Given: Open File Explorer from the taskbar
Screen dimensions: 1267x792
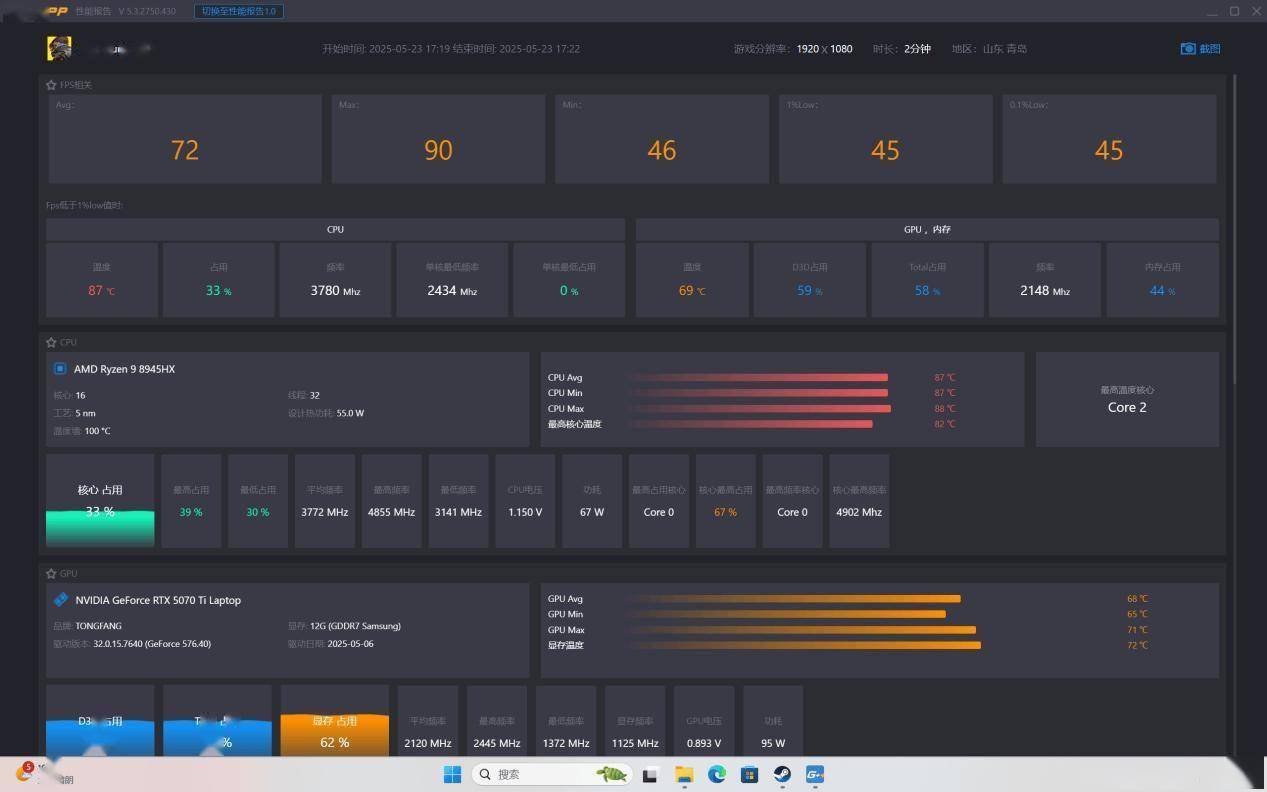Looking at the screenshot, I should click(x=684, y=774).
